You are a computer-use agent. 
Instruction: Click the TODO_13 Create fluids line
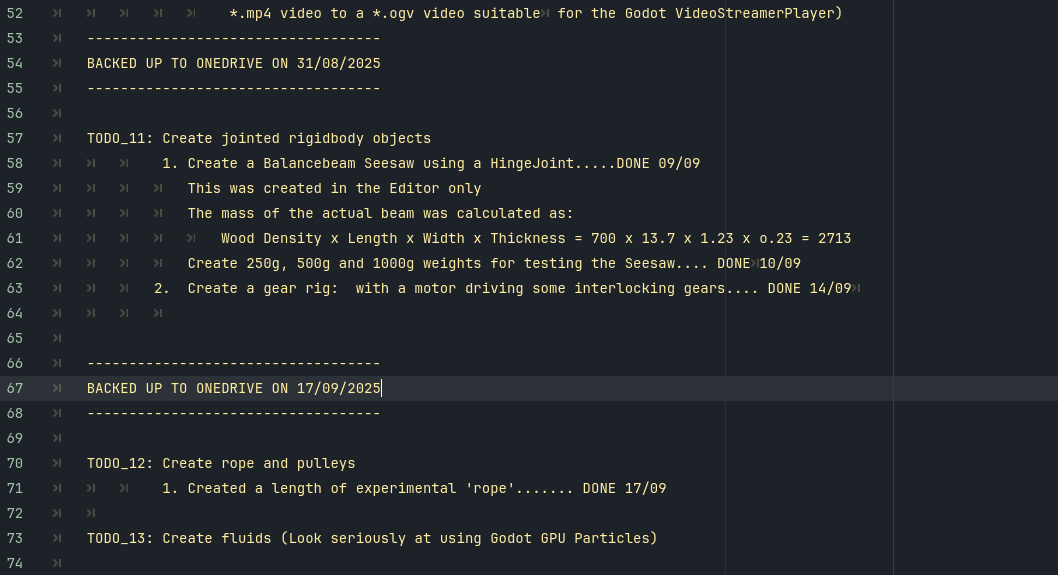371,538
